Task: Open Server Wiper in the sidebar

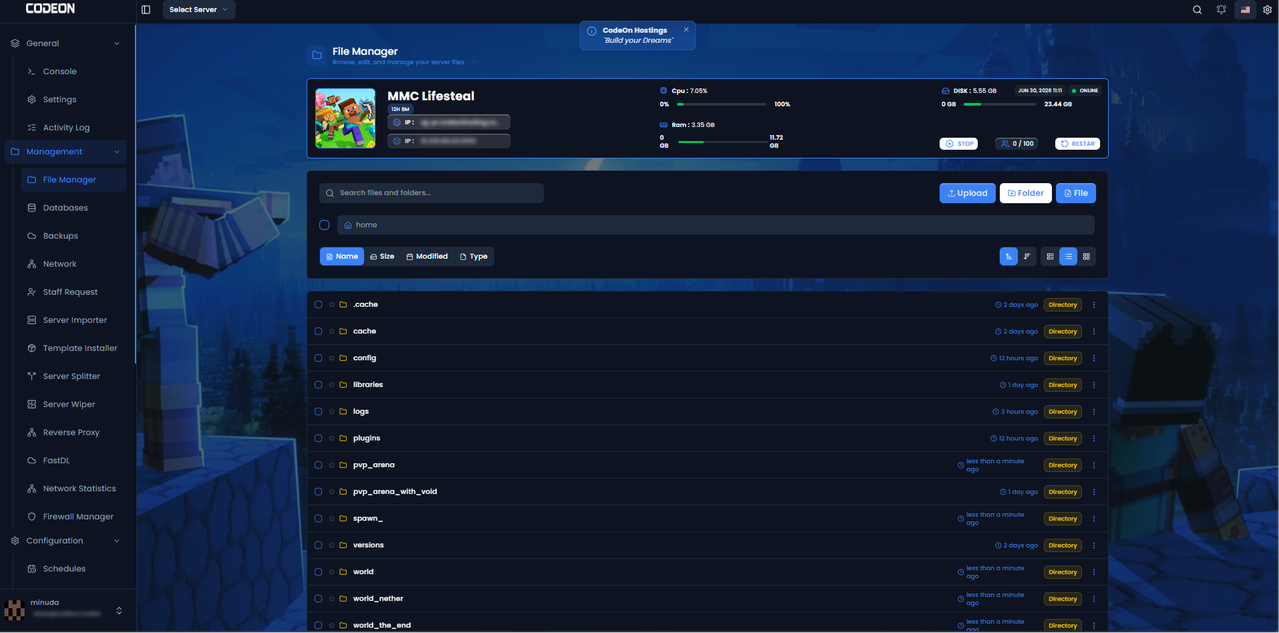Action: click(x=69, y=405)
